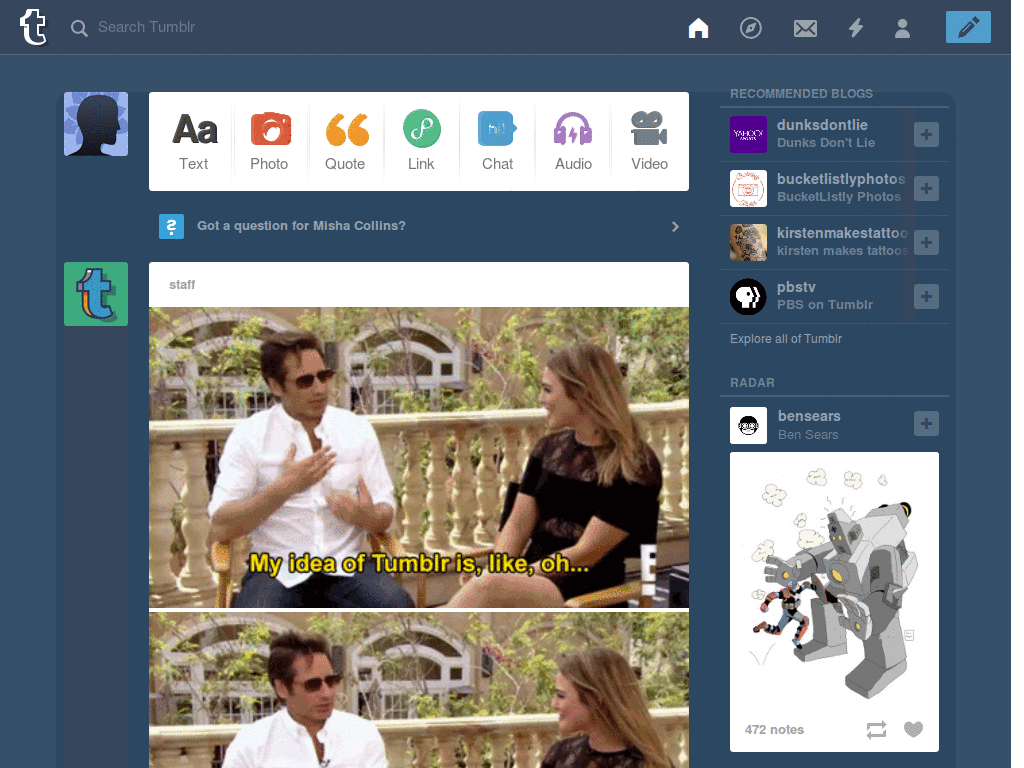Open the Inbox envelope icon
The height and width of the screenshot is (768, 1024).
pos(805,28)
